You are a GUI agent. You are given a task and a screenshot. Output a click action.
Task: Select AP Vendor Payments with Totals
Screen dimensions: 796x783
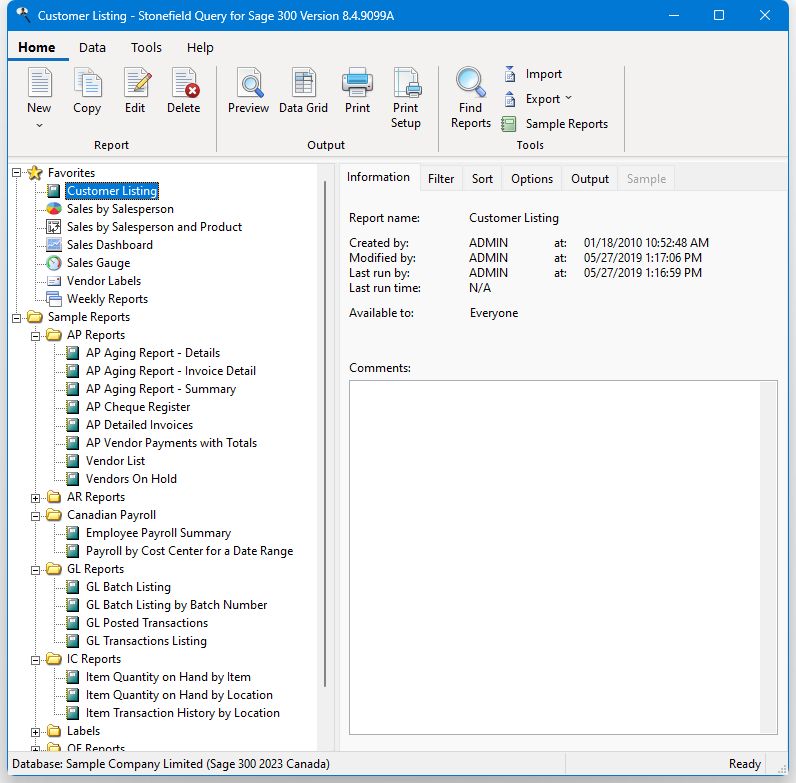tap(172, 443)
